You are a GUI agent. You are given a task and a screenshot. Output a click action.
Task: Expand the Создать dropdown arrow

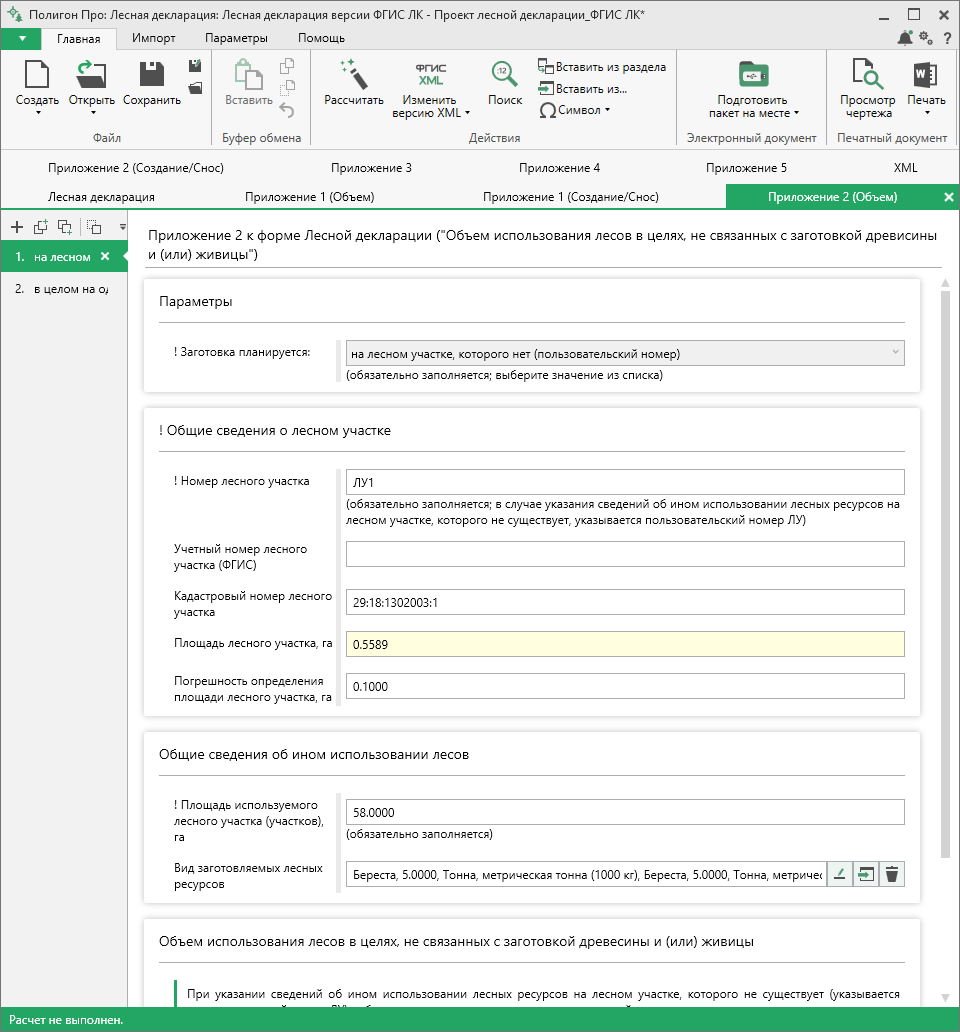pos(38,113)
